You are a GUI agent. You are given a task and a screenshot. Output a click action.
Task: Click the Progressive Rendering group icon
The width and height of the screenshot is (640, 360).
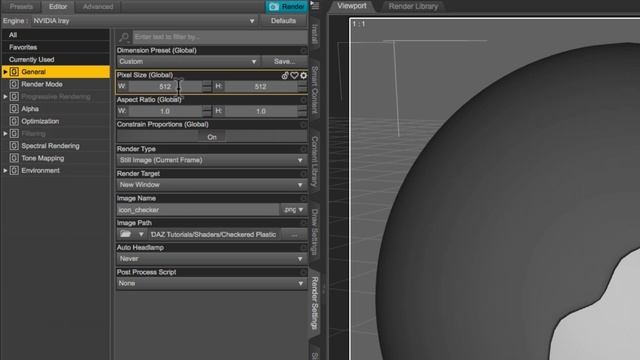[x=14, y=97]
